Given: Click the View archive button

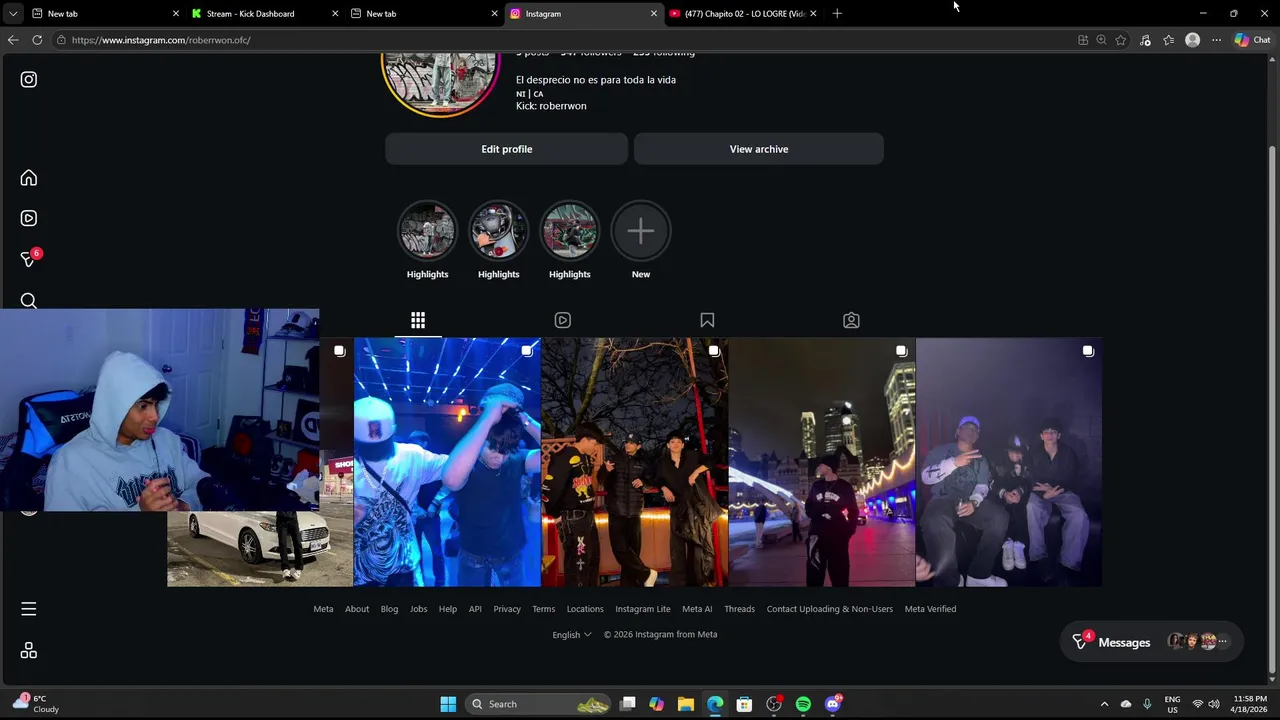Looking at the screenshot, I should (759, 149).
